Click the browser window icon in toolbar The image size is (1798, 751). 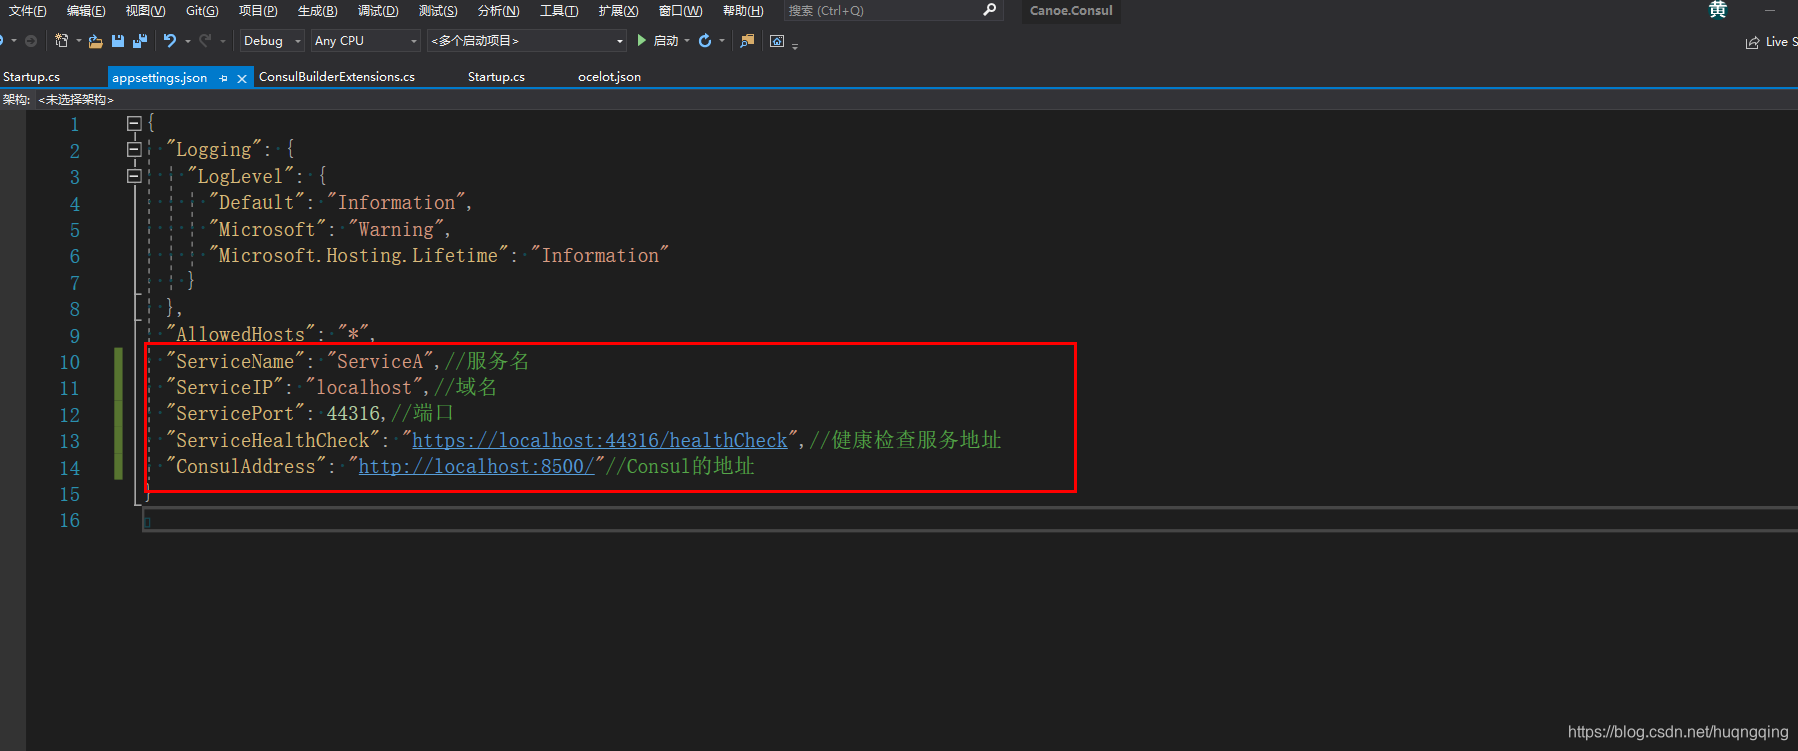777,41
